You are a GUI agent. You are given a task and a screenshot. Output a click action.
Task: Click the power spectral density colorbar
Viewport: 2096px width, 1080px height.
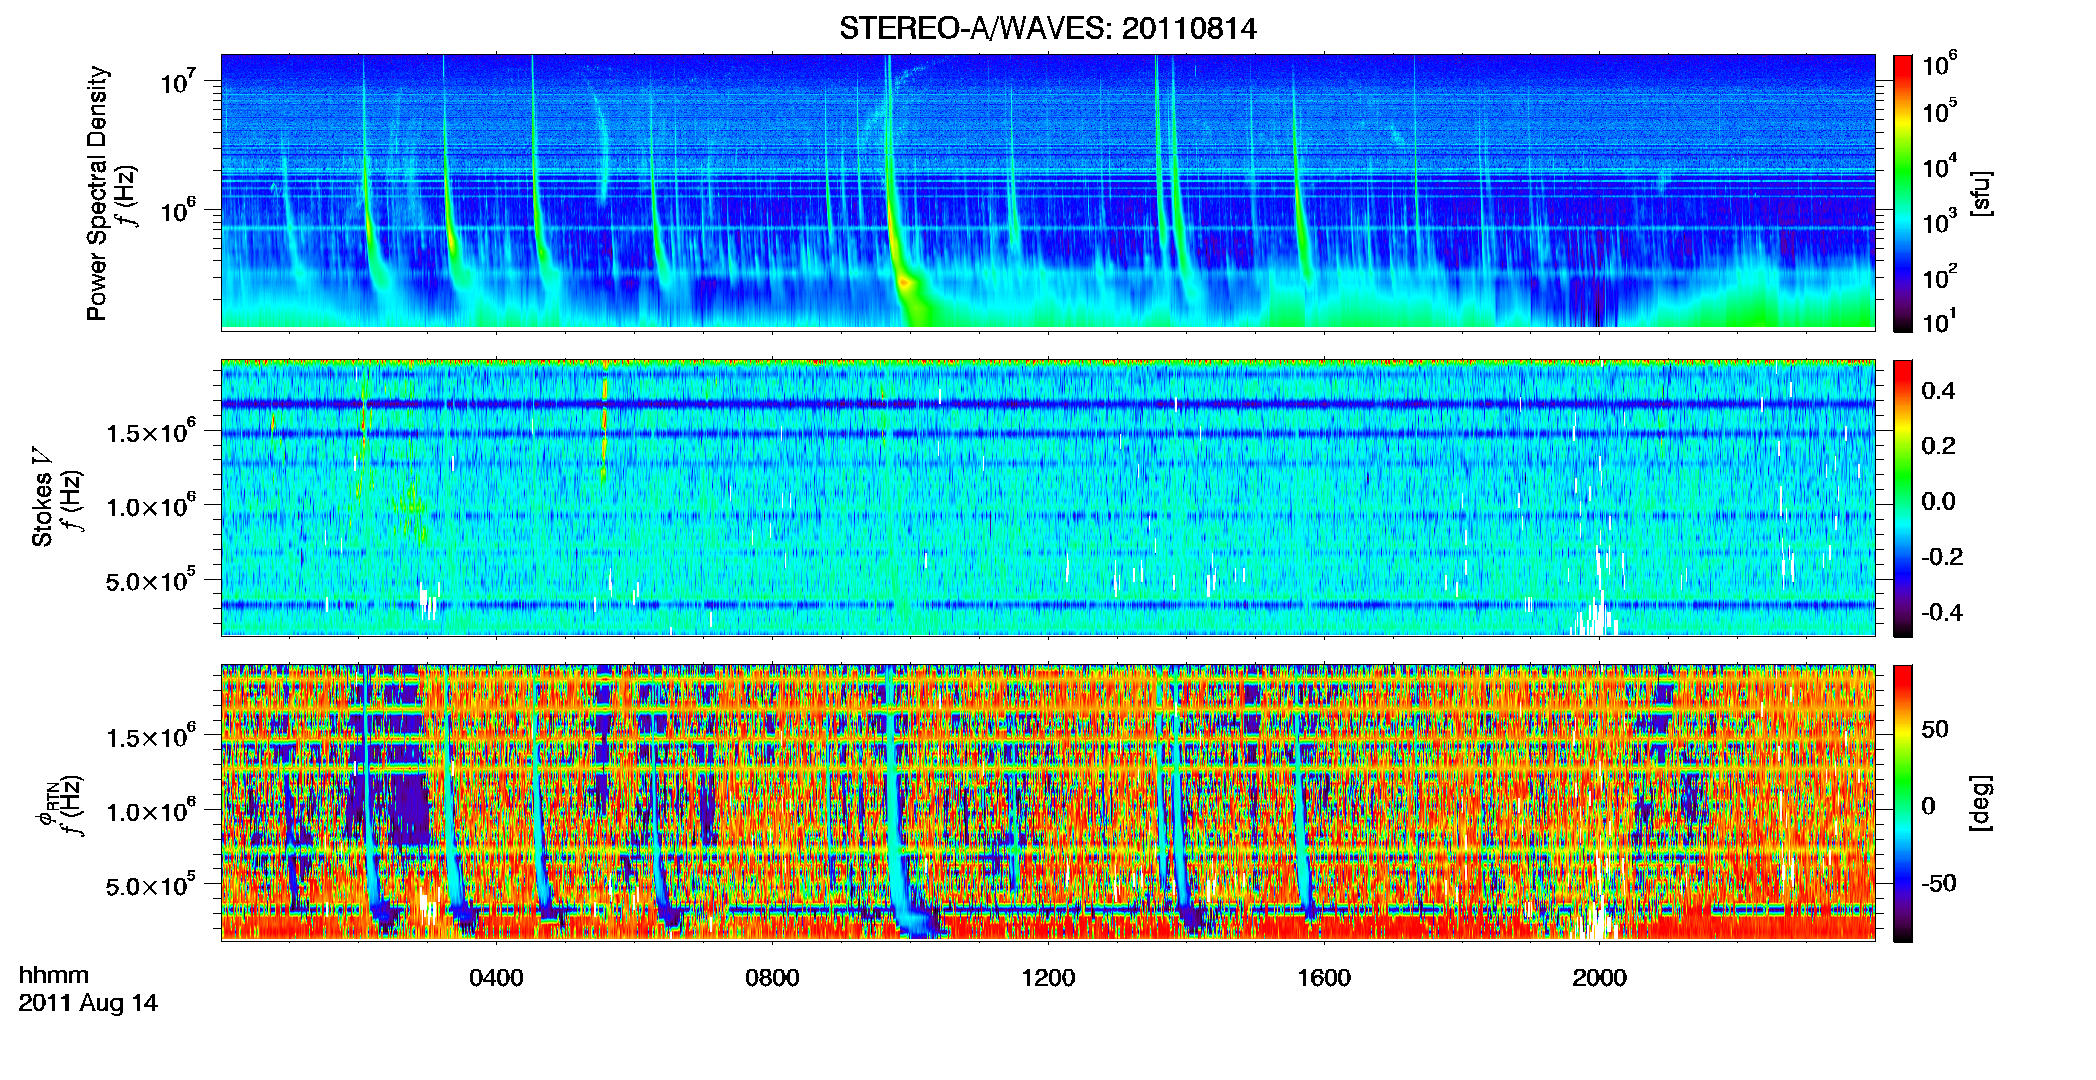1903,193
